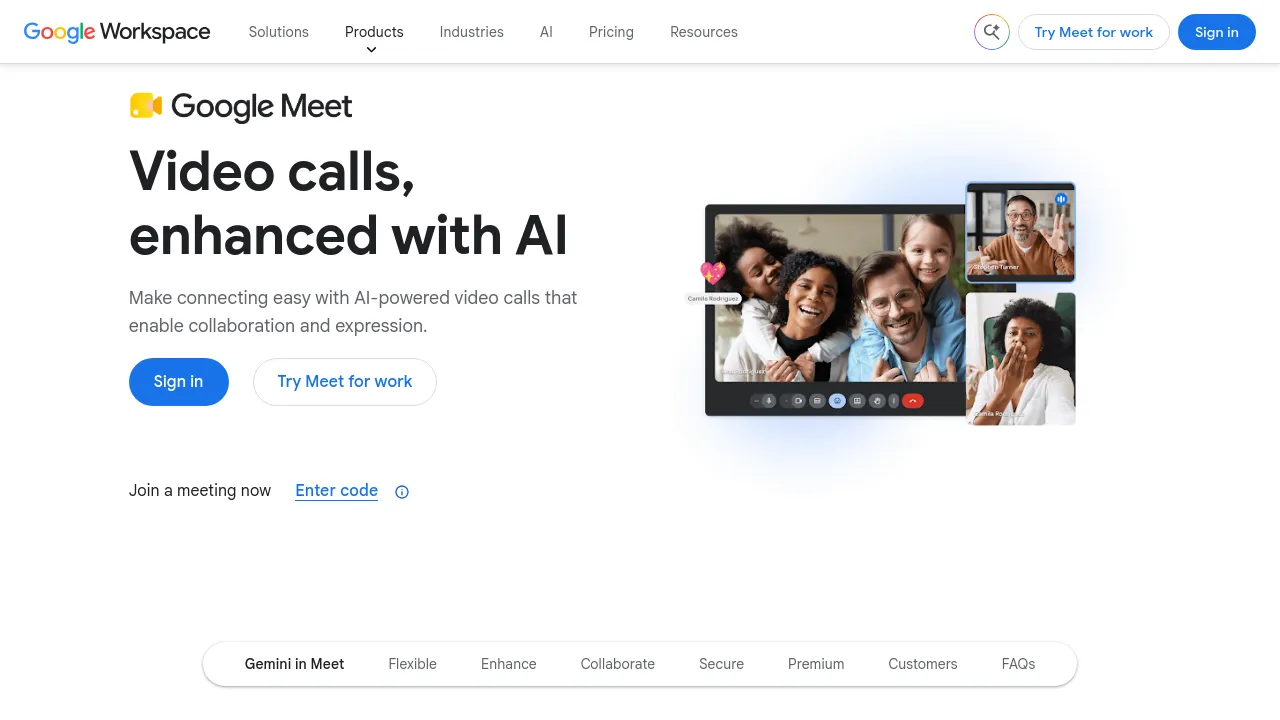The height and width of the screenshot is (720, 1280).
Task: Click the sparkling heart emoji reaction
Action: (712, 272)
